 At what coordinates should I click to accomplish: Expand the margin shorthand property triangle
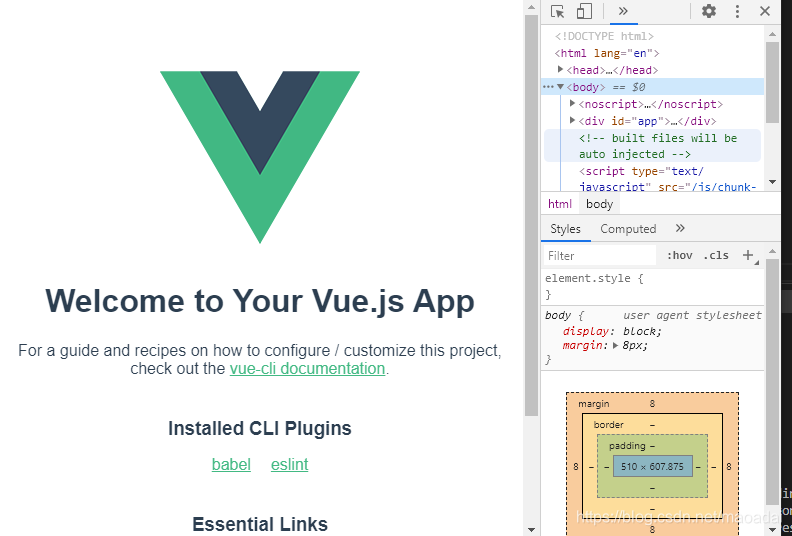[x=615, y=346]
